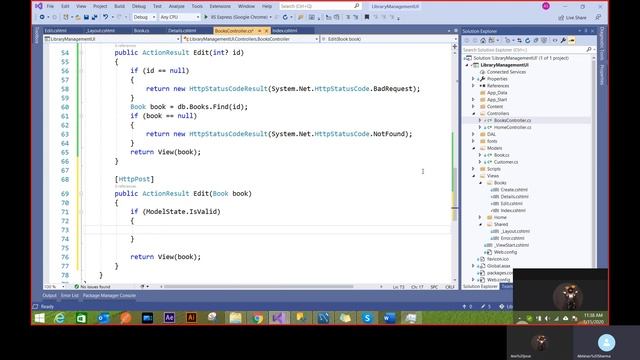Click Sync with Active Document icon
This screenshot has width=640, height=360.
(519, 40)
